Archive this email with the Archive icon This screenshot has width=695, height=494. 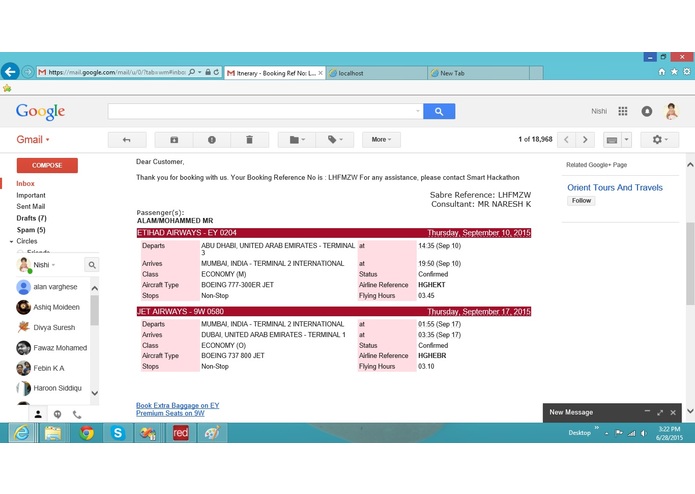(x=174, y=140)
